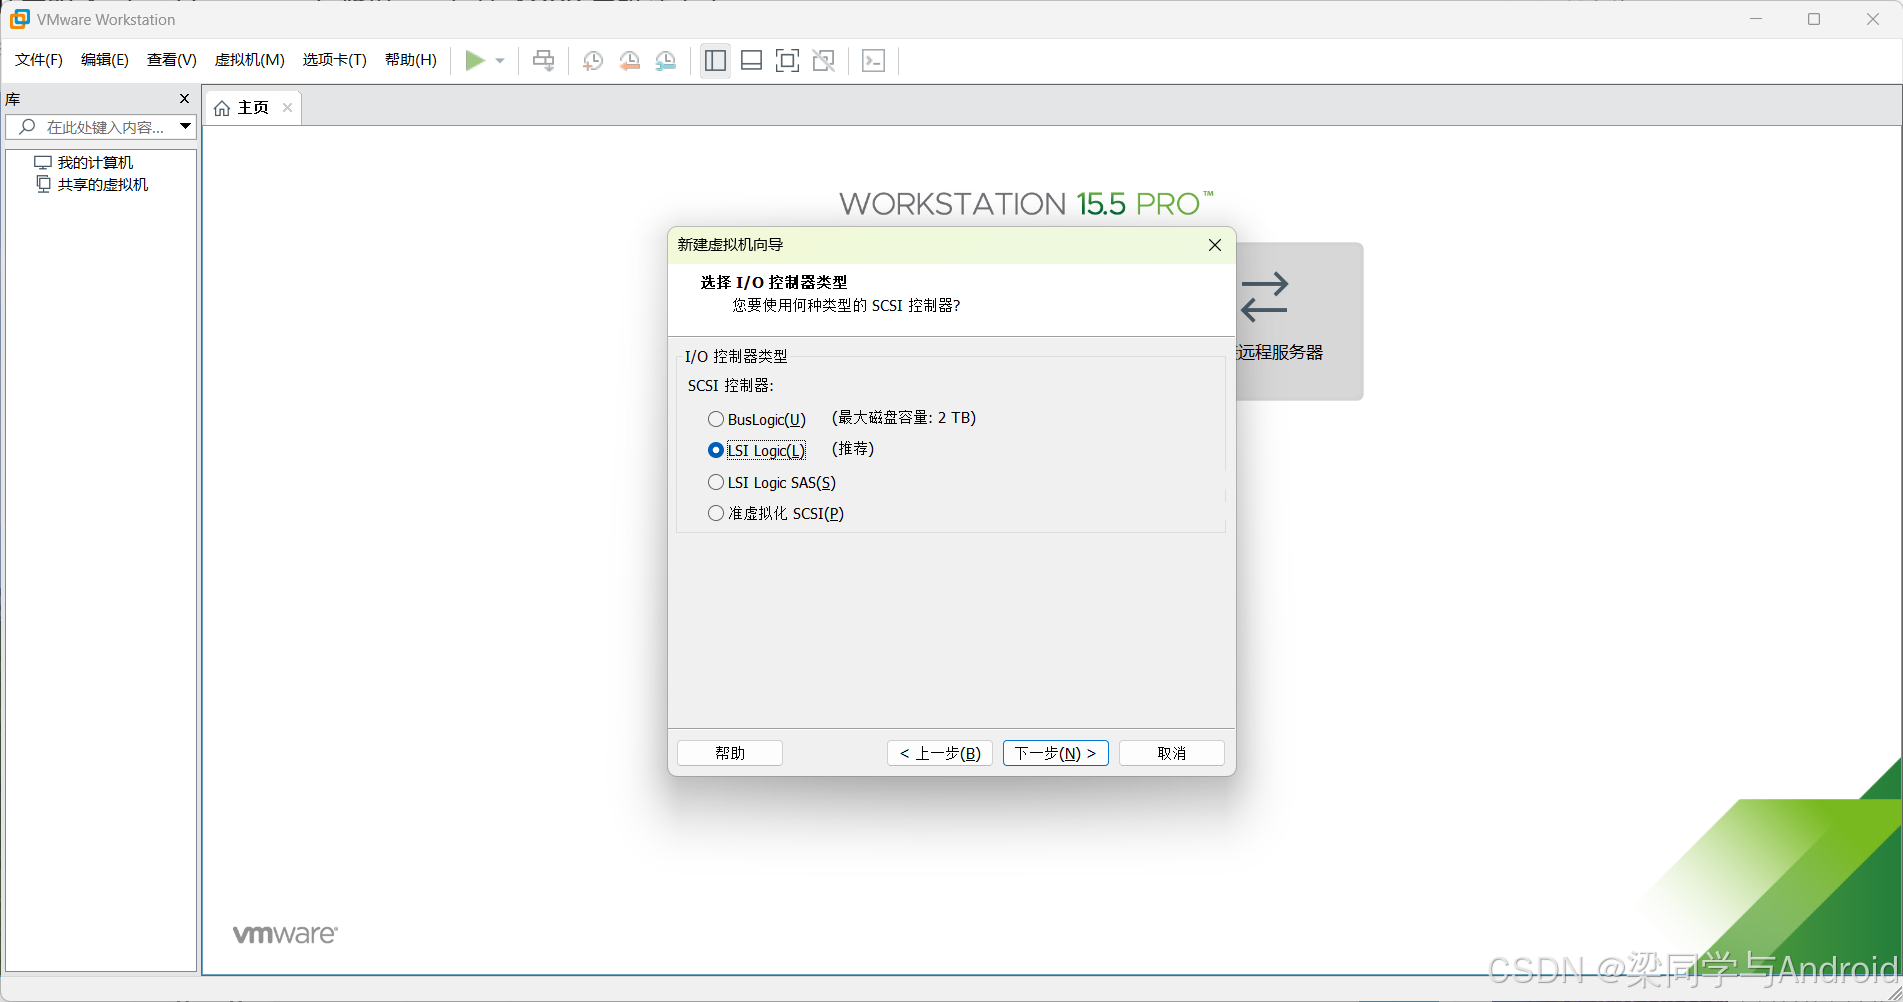This screenshot has height=1002, width=1903.
Task: Click the green power-on play icon
Action: point(475,61)
